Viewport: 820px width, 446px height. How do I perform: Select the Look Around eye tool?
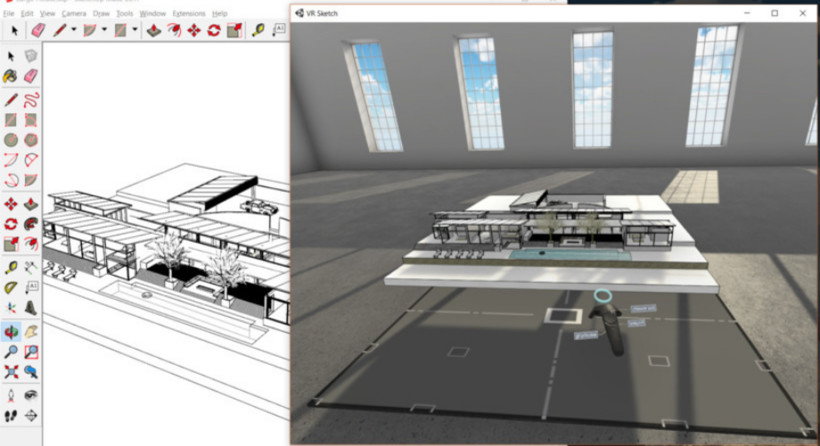[31, 394]
